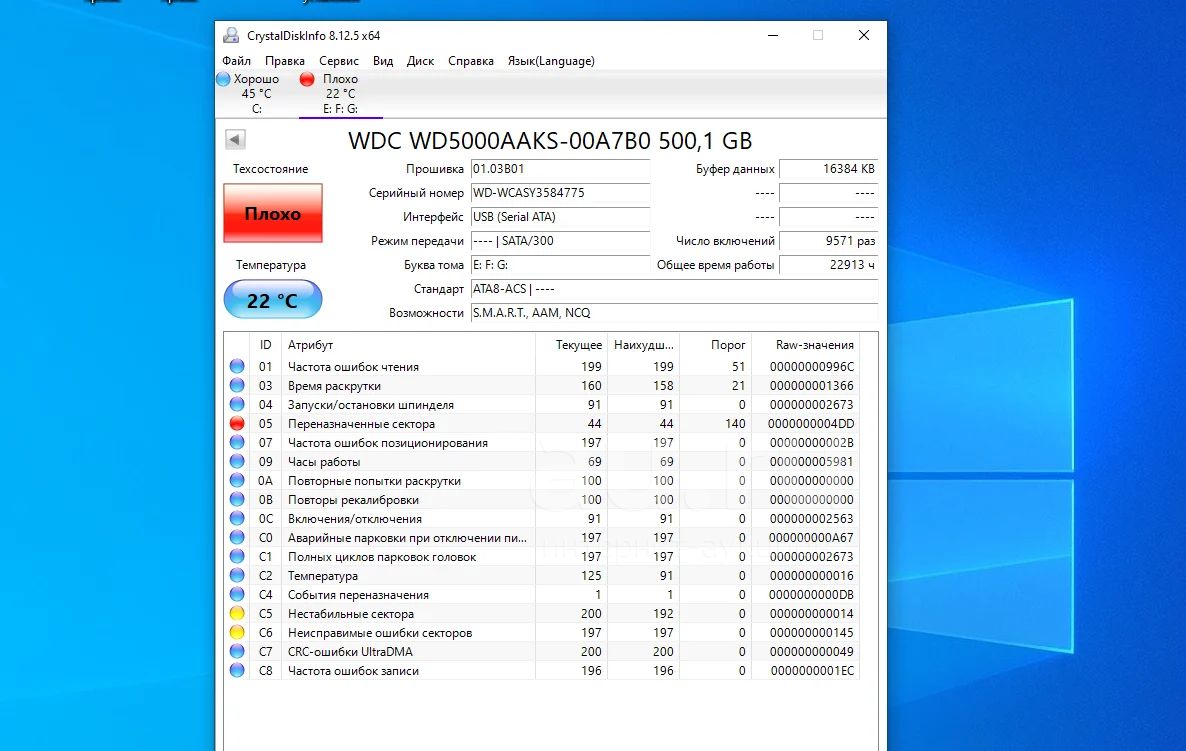Close the CrystalDiskInfo window
This screenshot has height=751, width=1186.
[x=864, y=36]
